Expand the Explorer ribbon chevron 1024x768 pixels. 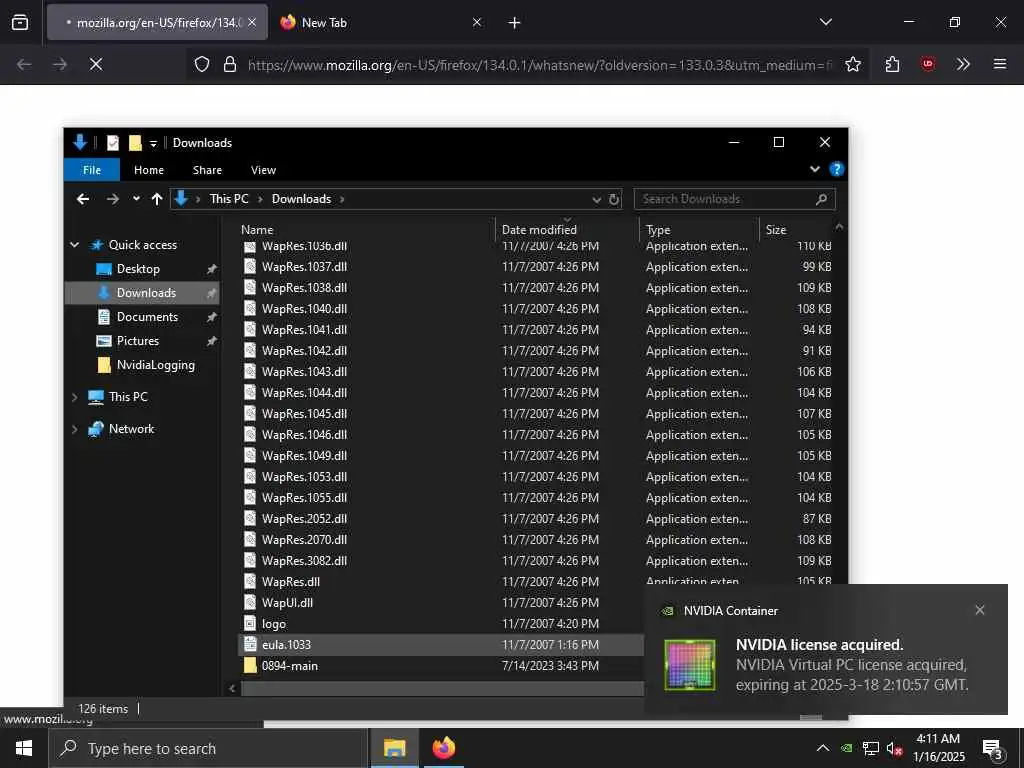click(x=814, y=169)
